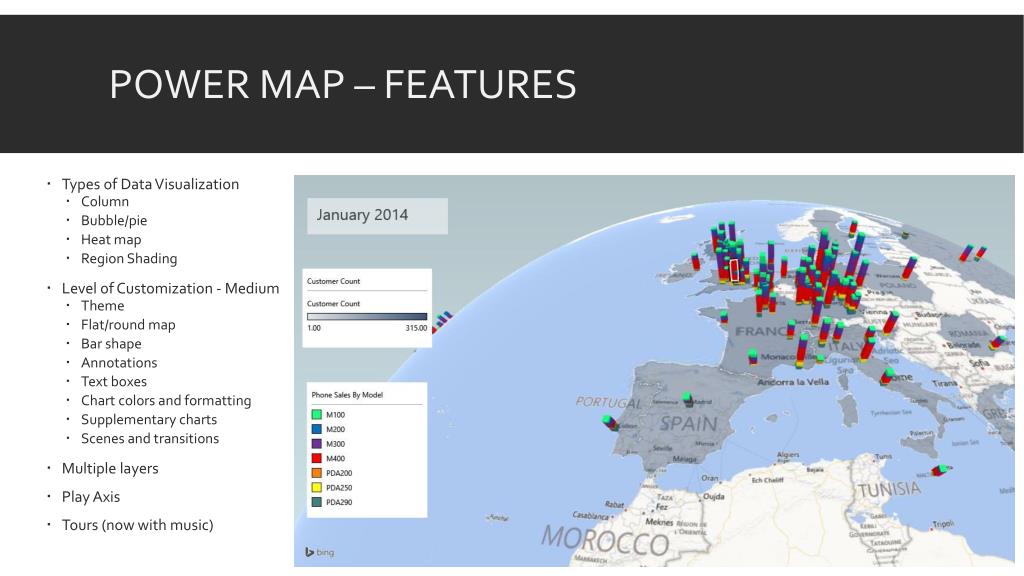Click the "PDA290" legend label text
The height and width of the screenshot is (576, 1024).
[x=339, y=502]
